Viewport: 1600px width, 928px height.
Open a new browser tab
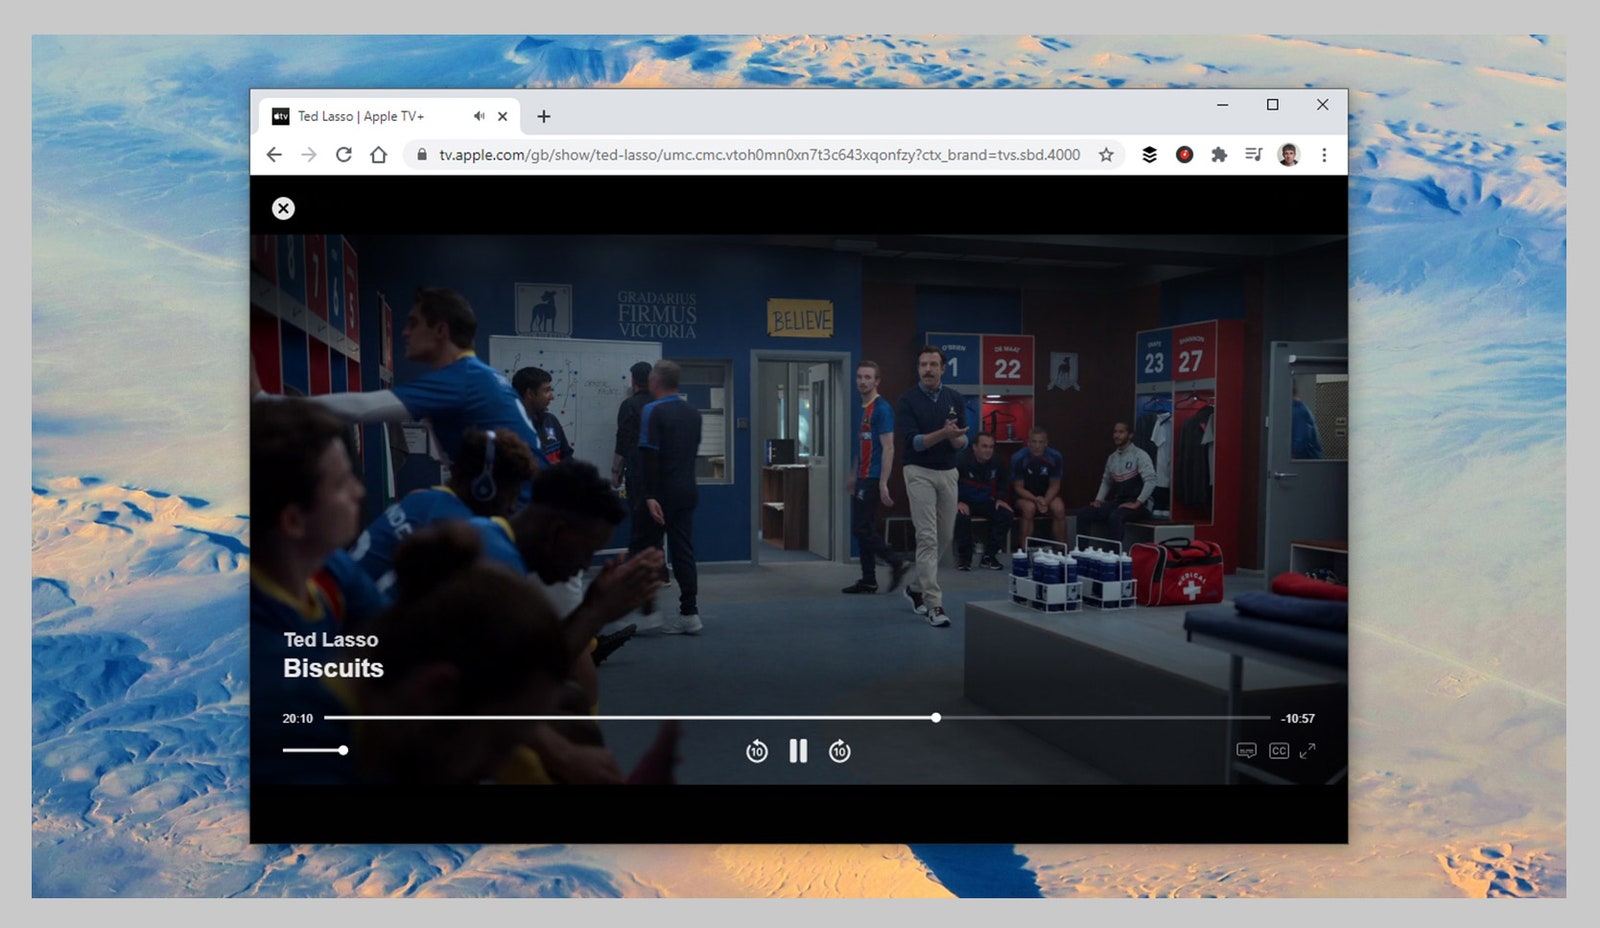pos(544,116)
